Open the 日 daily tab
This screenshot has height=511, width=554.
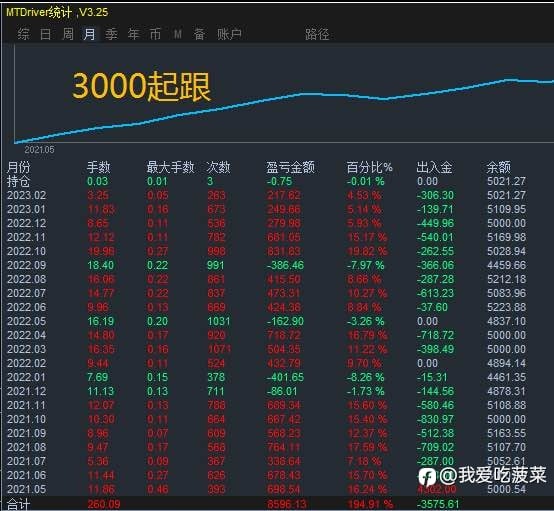[x=46, y=34]
